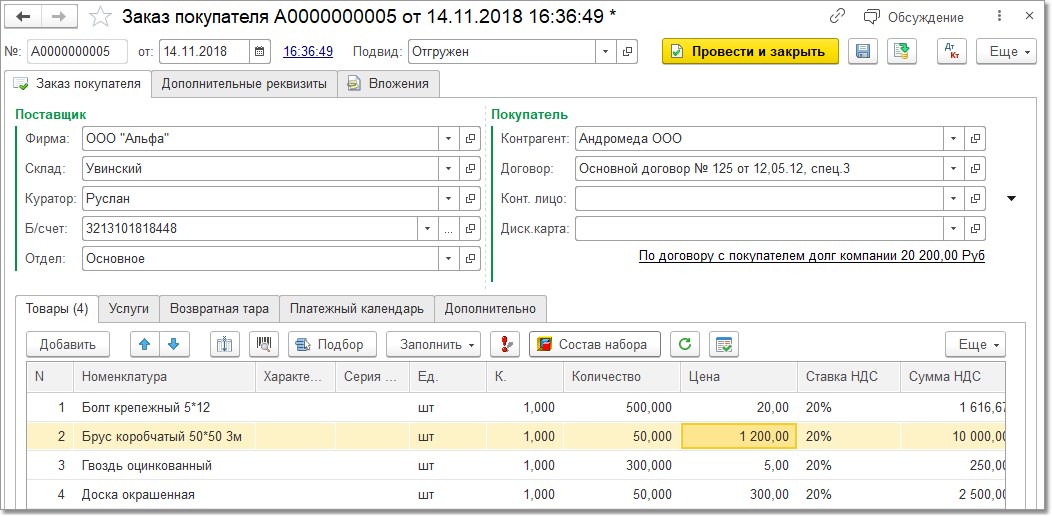Open the Отдел item form icon
This screenshot has width=1052, height=517.
click(x=470, y=258)
